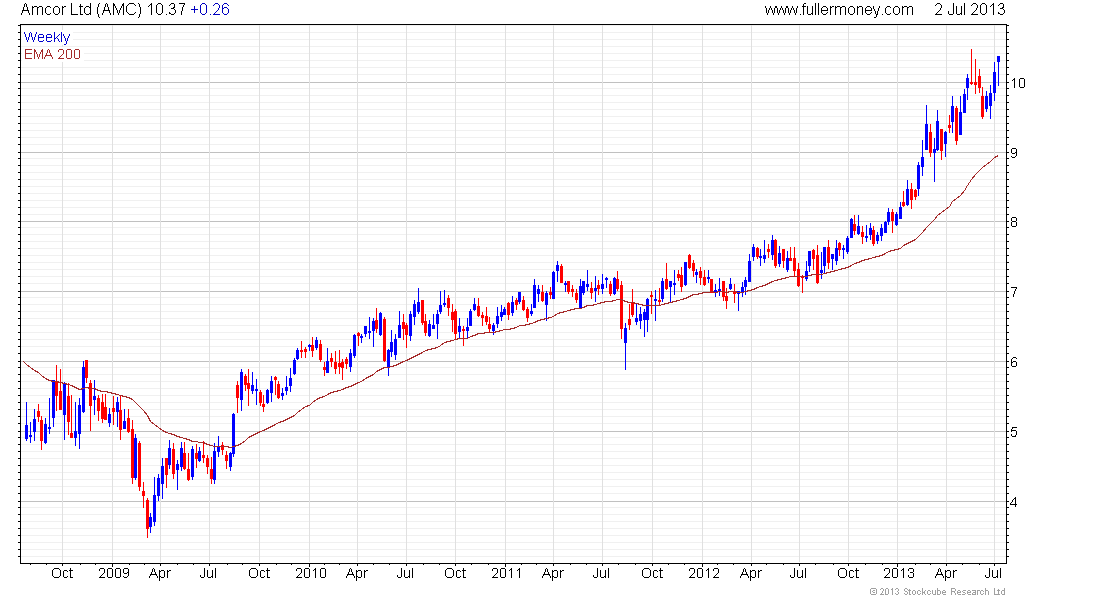This screenshot has width=1100, height=600.
Task: Click the 2010 year label on the time axis
Action: (x=311, y=573)
